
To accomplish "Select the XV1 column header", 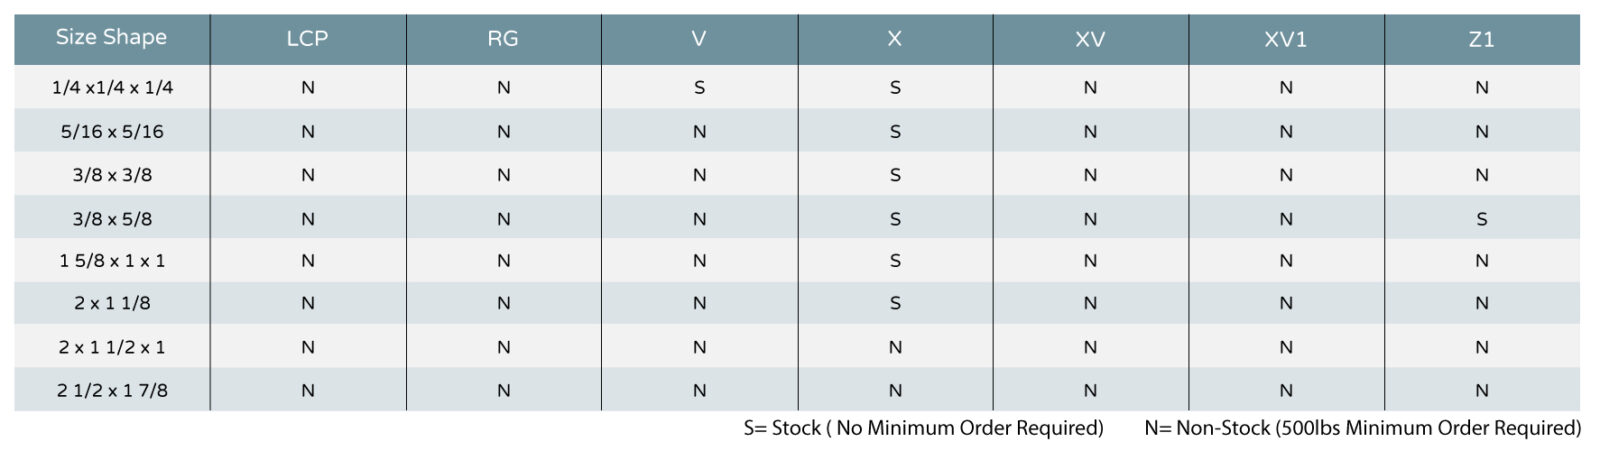I will [x=1286, y=38].
